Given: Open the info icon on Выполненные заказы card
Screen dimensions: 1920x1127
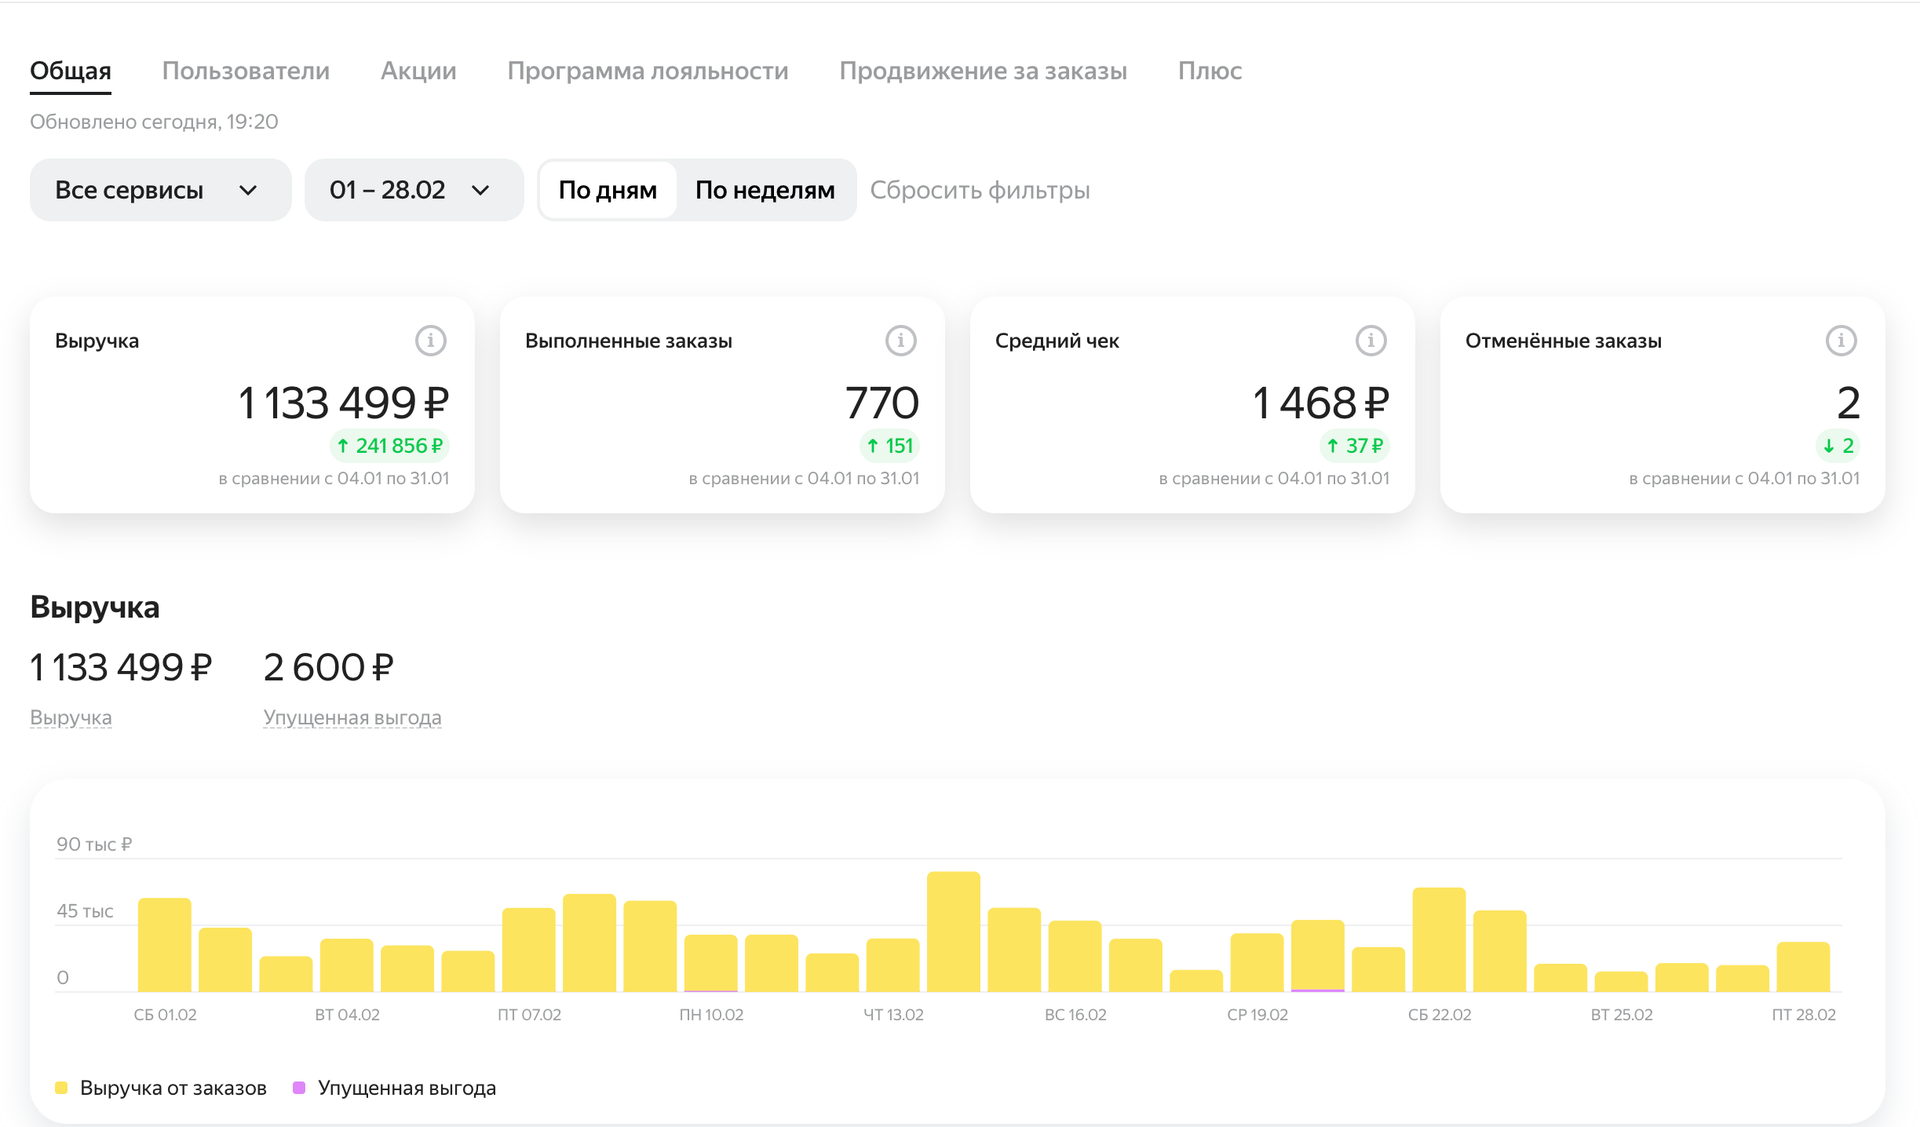Looking at the screenshot, I should click(x=900, y=341).
